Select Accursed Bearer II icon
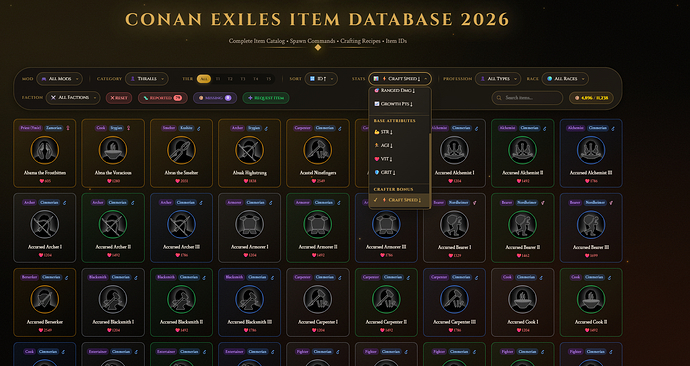690x366 pixels. (522, 224)
